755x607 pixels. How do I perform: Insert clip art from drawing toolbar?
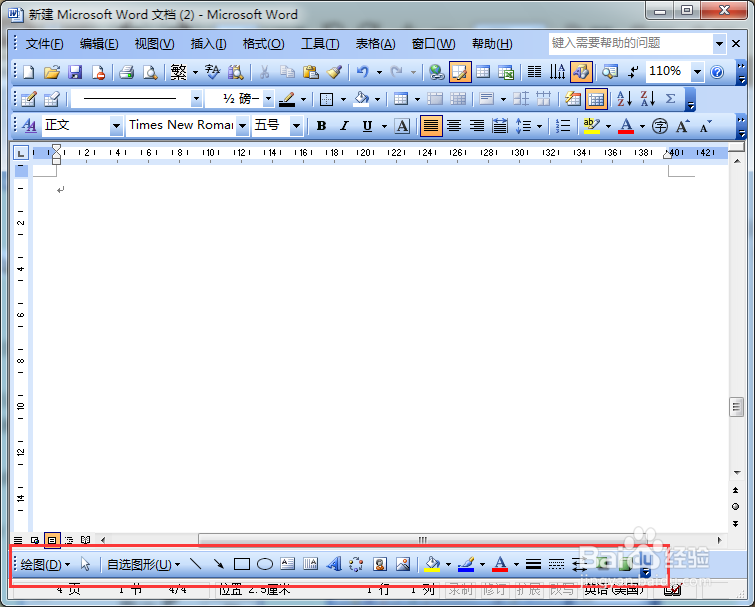click(x=380, y=564)
